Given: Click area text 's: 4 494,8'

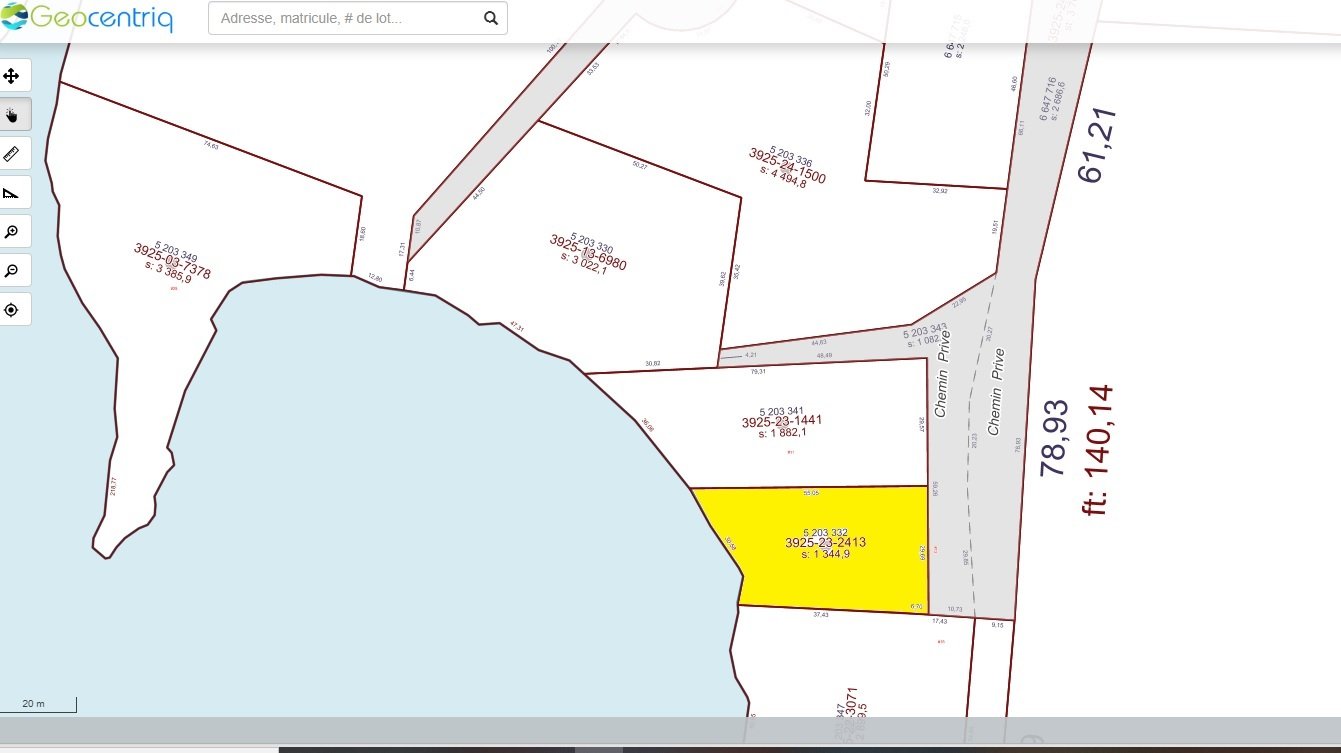Looking at the screenshot, I should pyautogui.click(x=783, y=176).
